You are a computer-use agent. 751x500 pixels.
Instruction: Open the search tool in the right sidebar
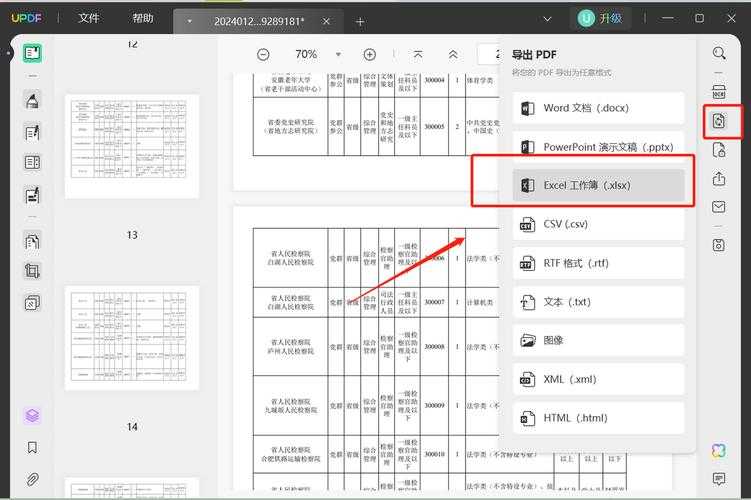pos(719,54)
